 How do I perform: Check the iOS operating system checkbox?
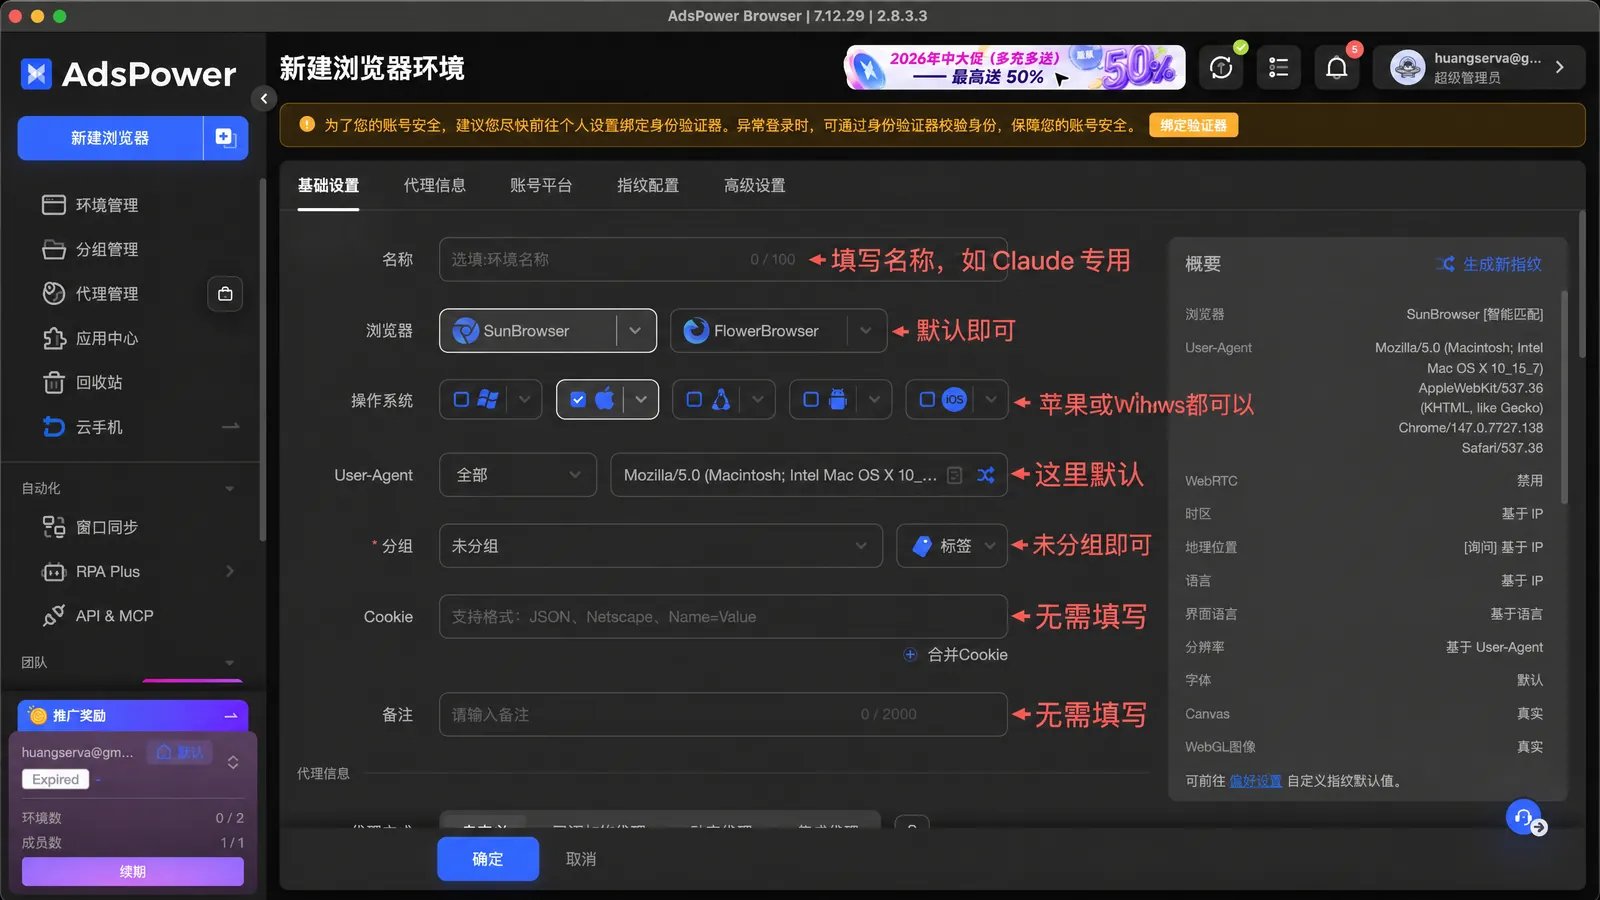point(927,400)
